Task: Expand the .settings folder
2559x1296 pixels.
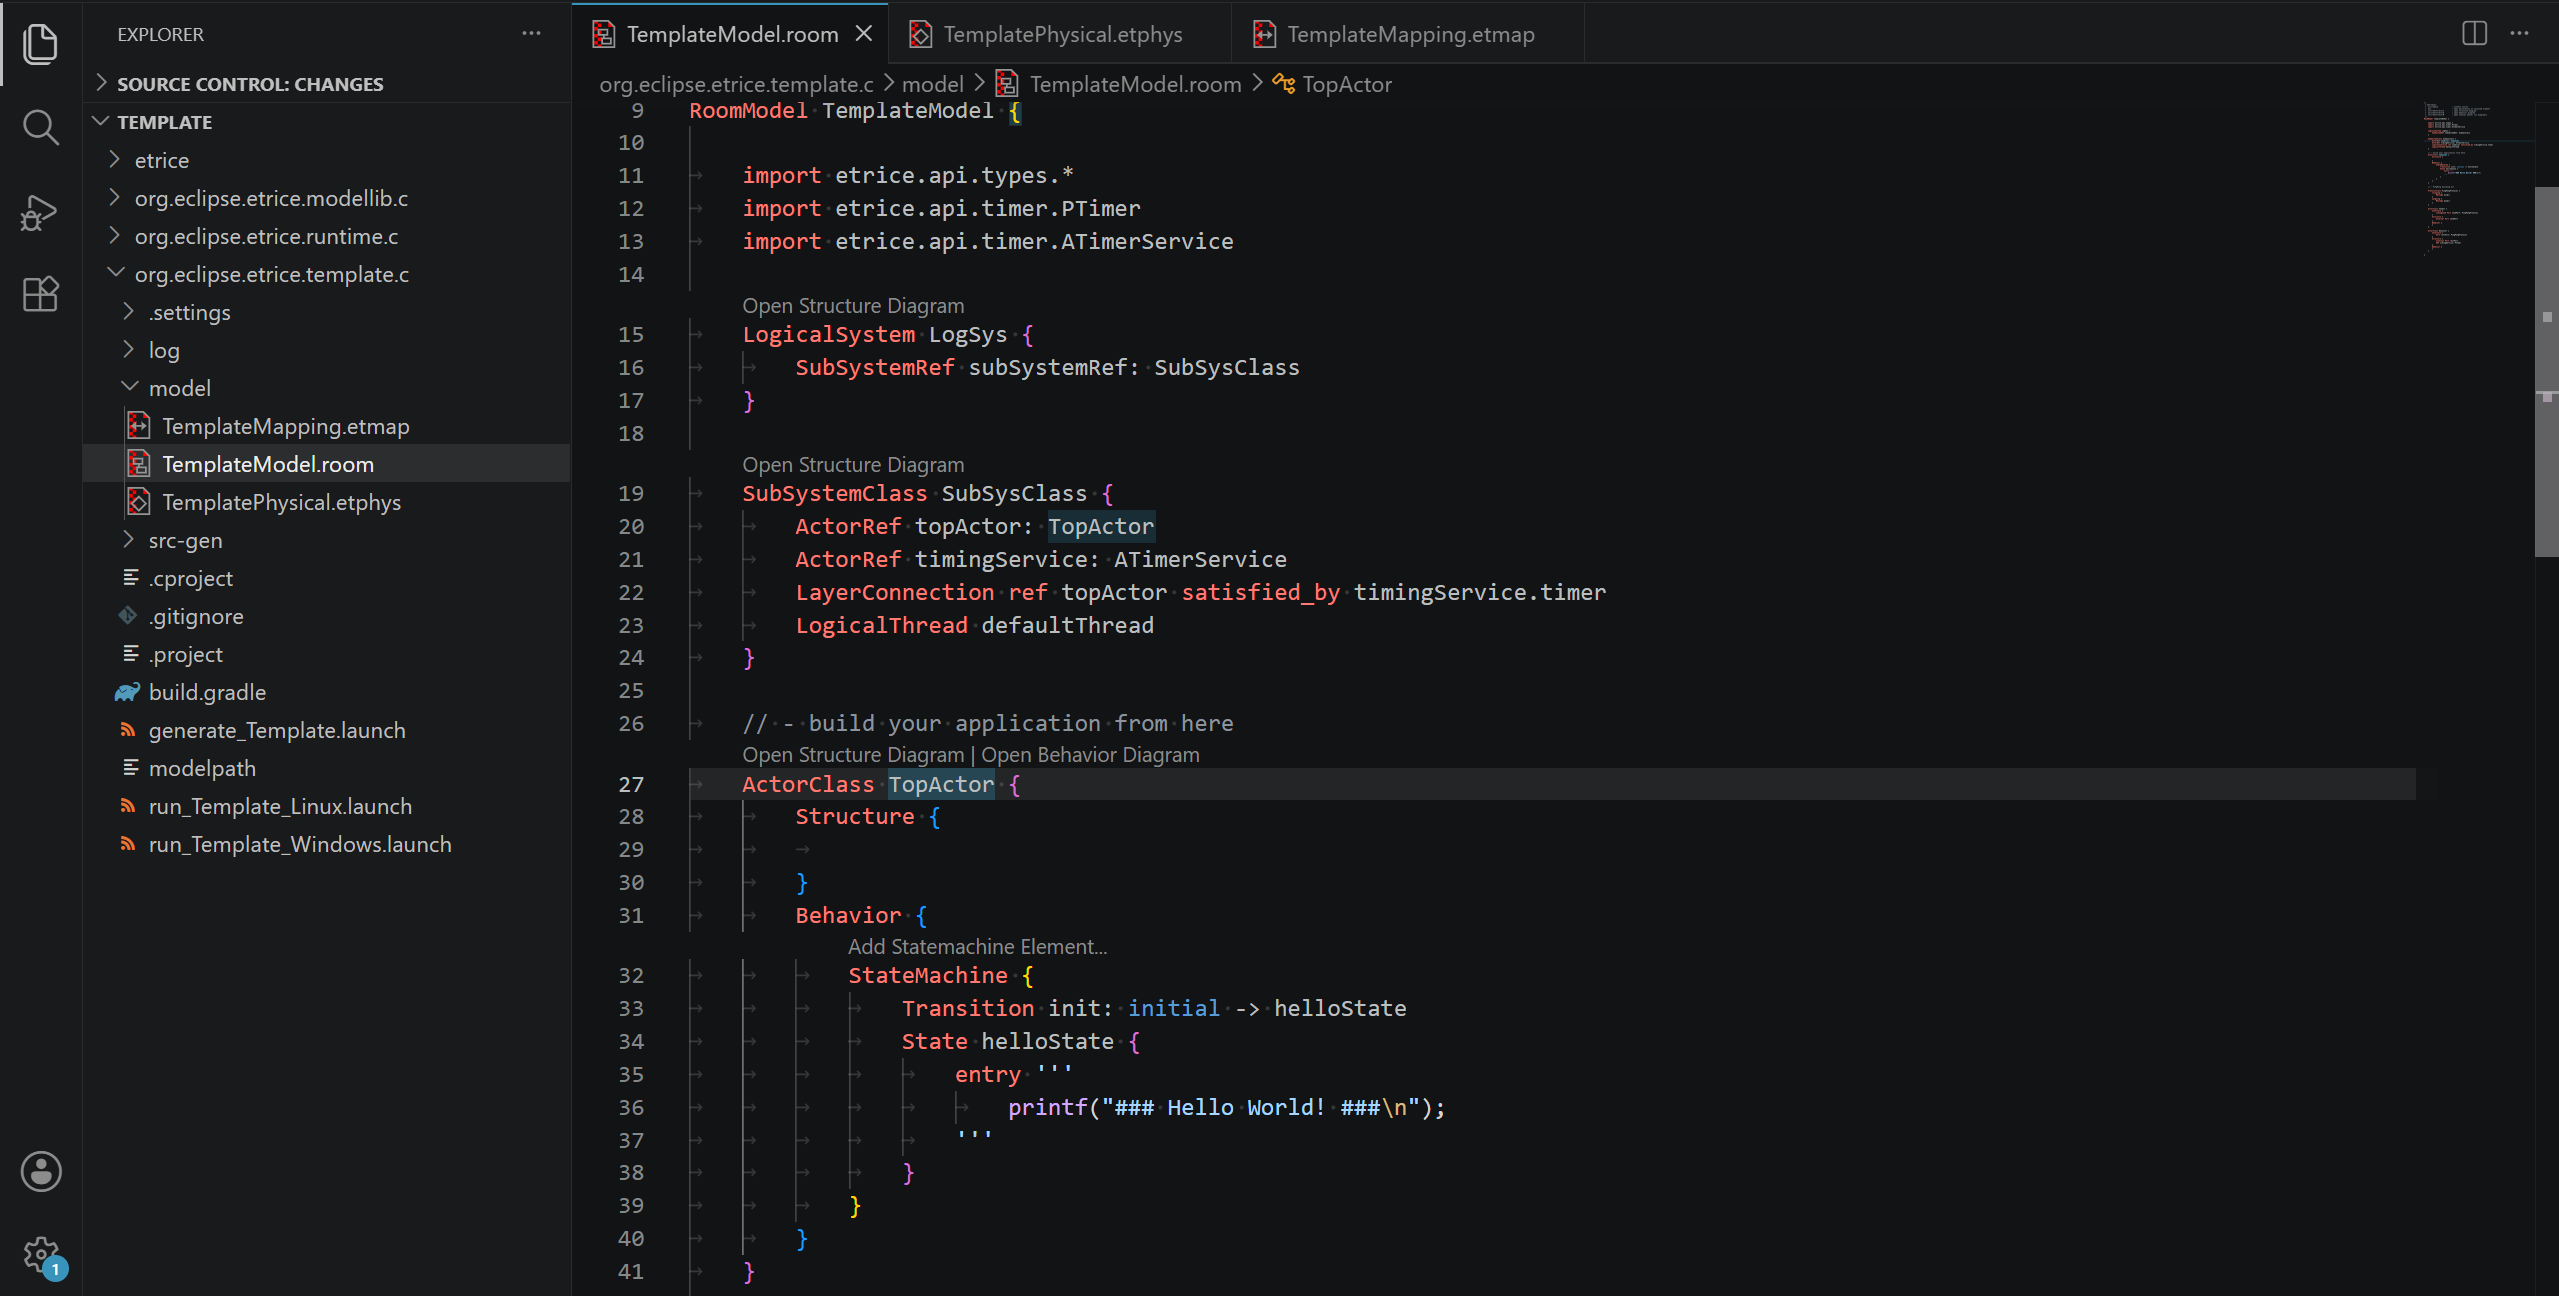Action: point(128,312)
